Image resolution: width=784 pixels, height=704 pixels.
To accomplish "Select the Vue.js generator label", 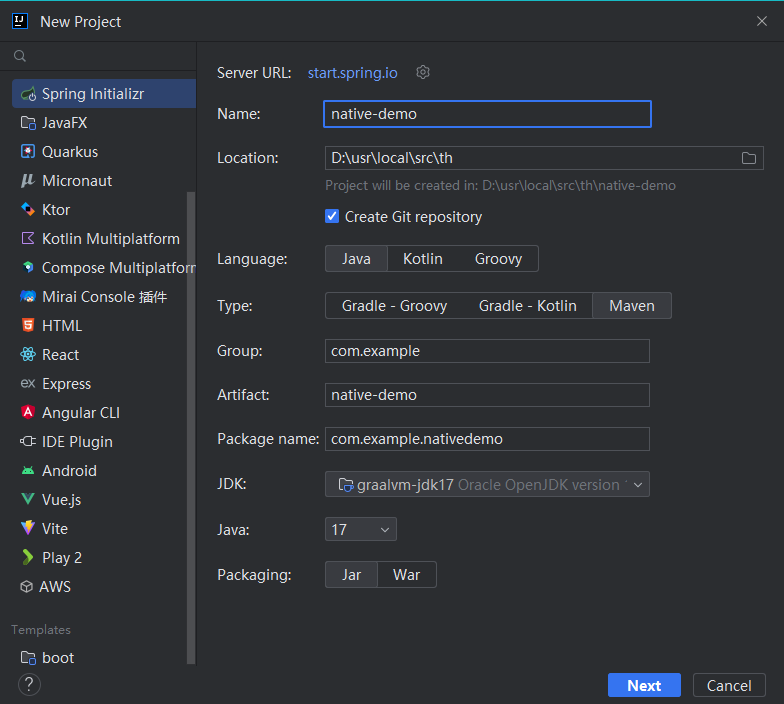I will 62,500.
